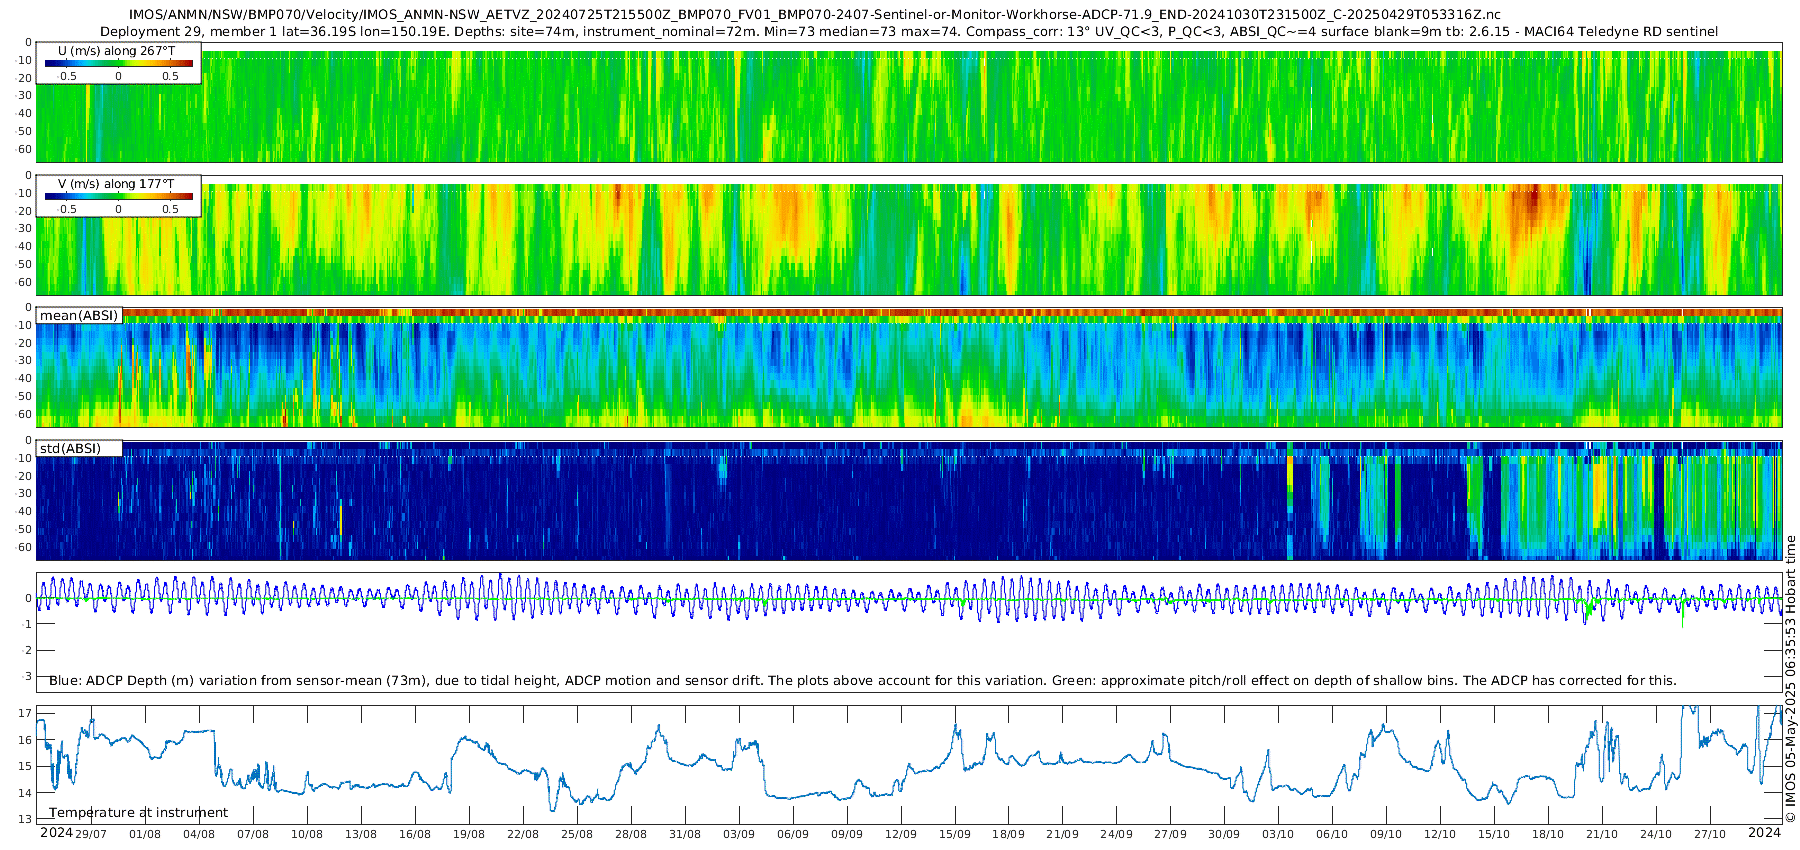Click the 12/09 date tick label
The width and height of the screenshot is (1800, 850).
[901, 834]
